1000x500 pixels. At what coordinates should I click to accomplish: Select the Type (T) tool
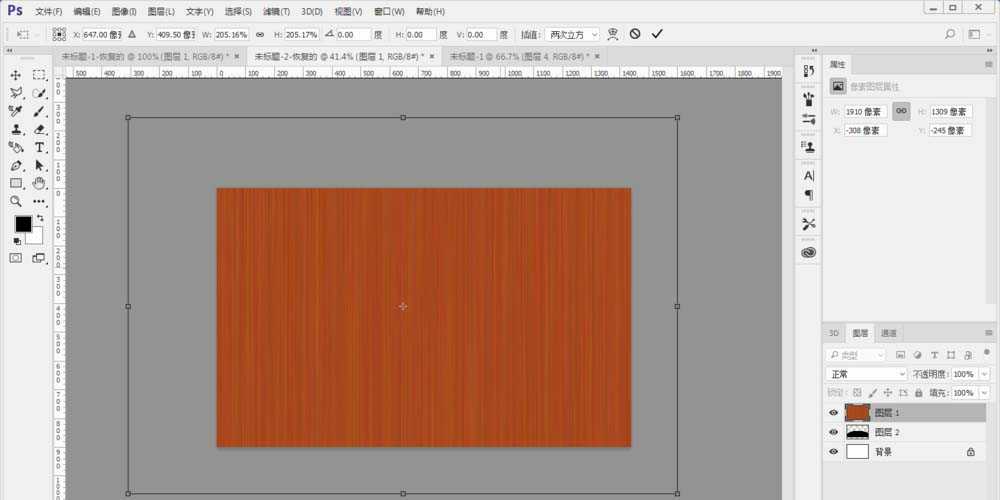(40, 147)
